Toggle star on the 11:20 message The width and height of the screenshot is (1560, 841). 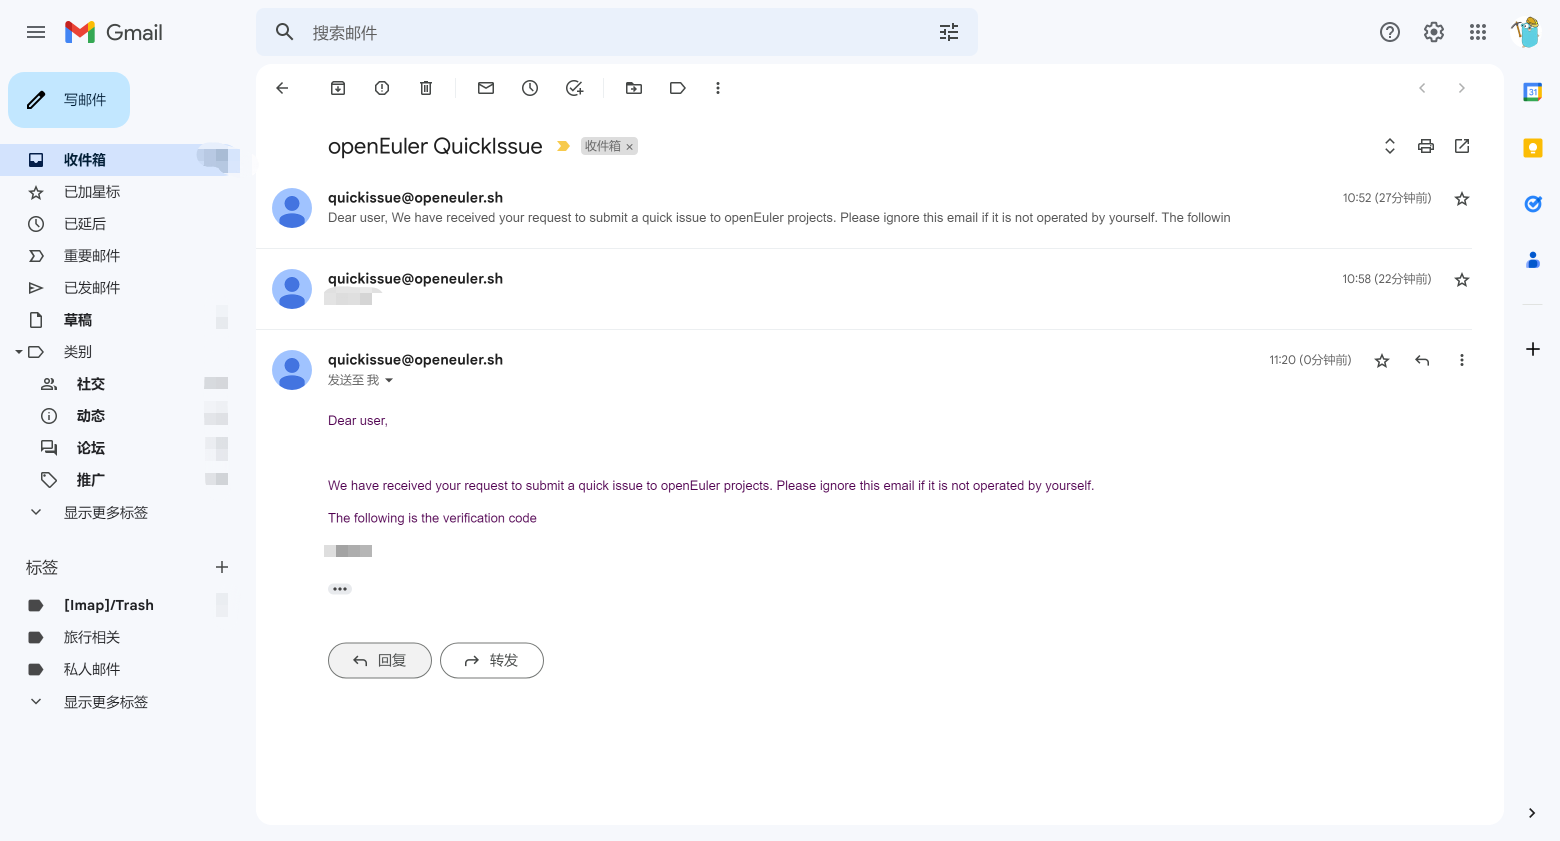(x=1382, y=361)
